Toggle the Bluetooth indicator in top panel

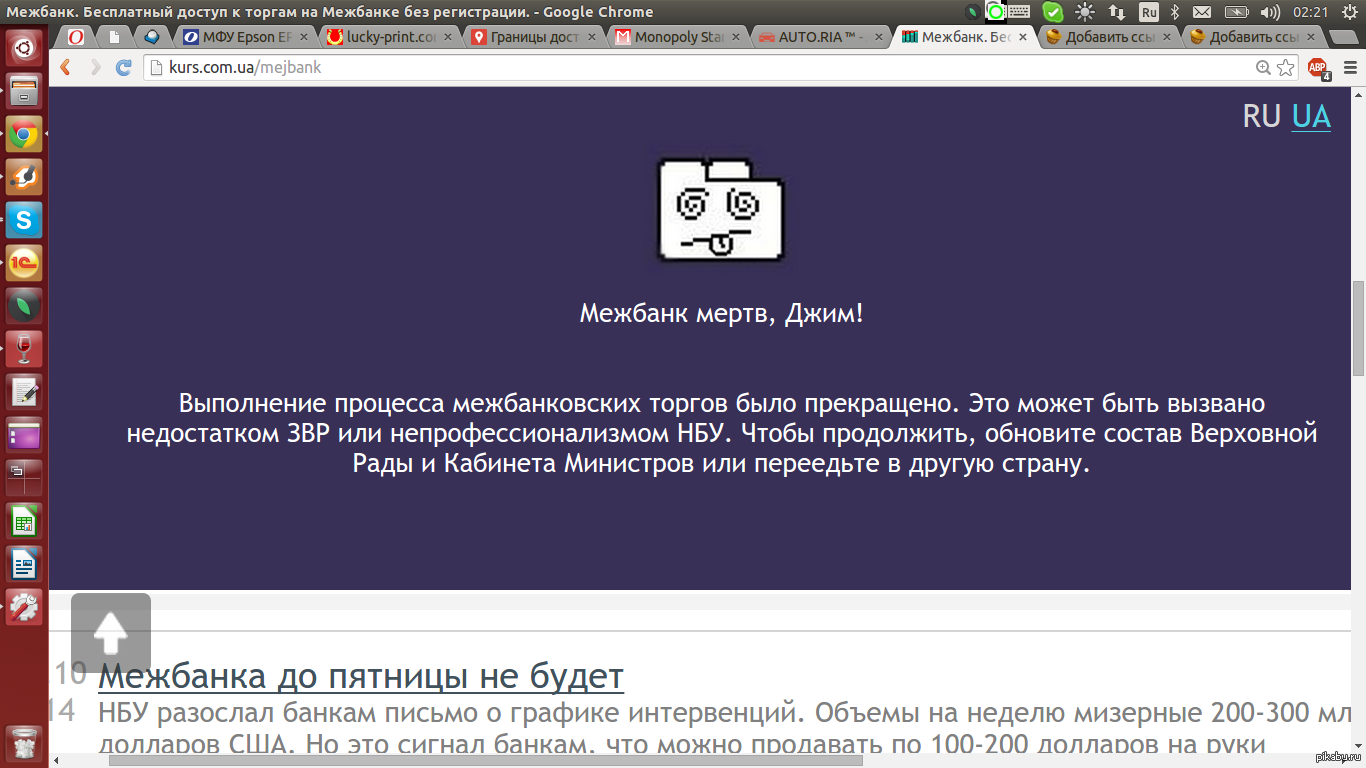tap(1176, 12)
